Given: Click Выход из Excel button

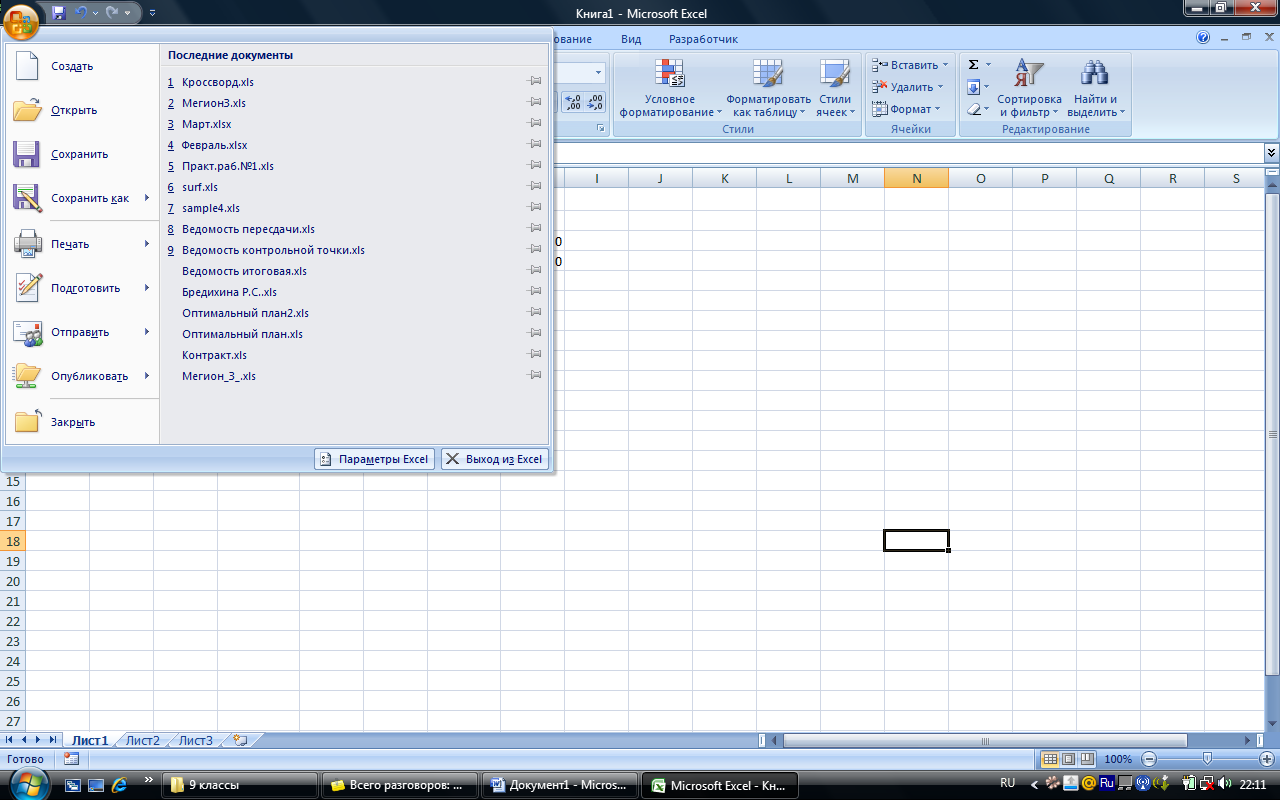Looking at the screenshot, I should (x=495, y=459).
